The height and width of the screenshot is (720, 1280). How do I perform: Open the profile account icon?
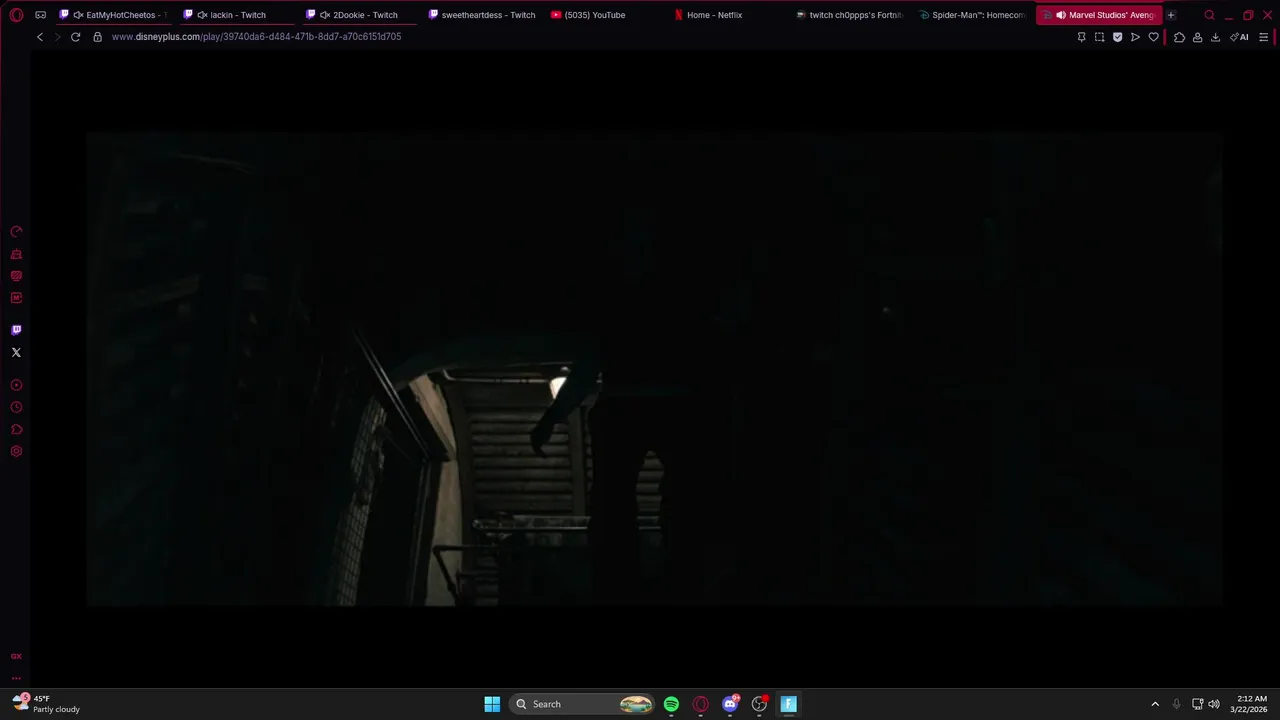pos(1197,37)
